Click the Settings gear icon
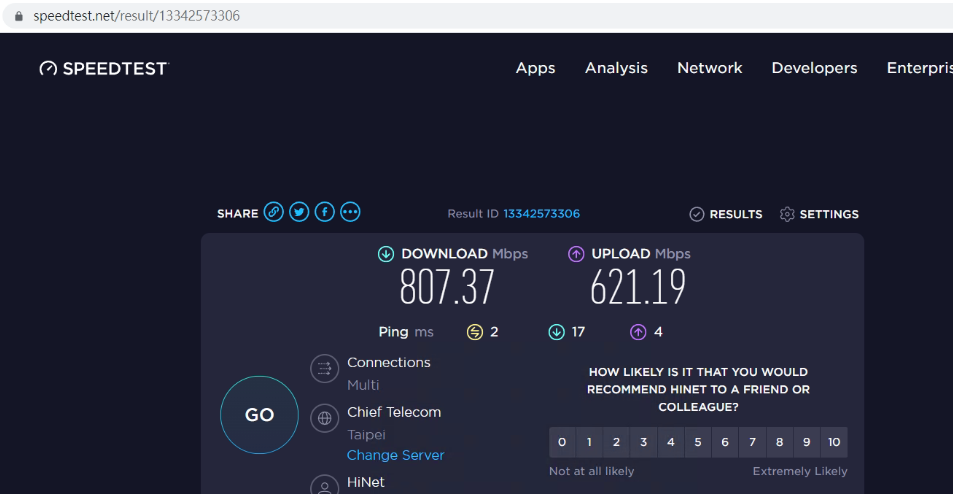Viewport: 953px width, 494px height. 787,214
